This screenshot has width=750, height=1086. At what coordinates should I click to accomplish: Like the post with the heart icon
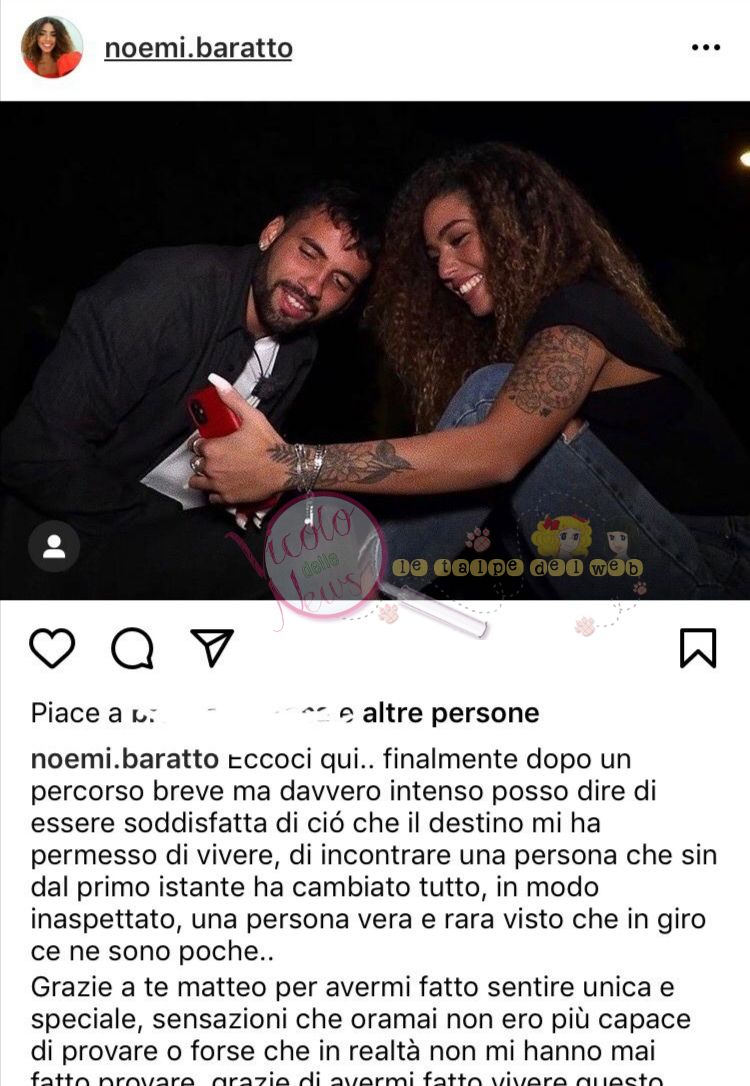click(x=52, y=648)
